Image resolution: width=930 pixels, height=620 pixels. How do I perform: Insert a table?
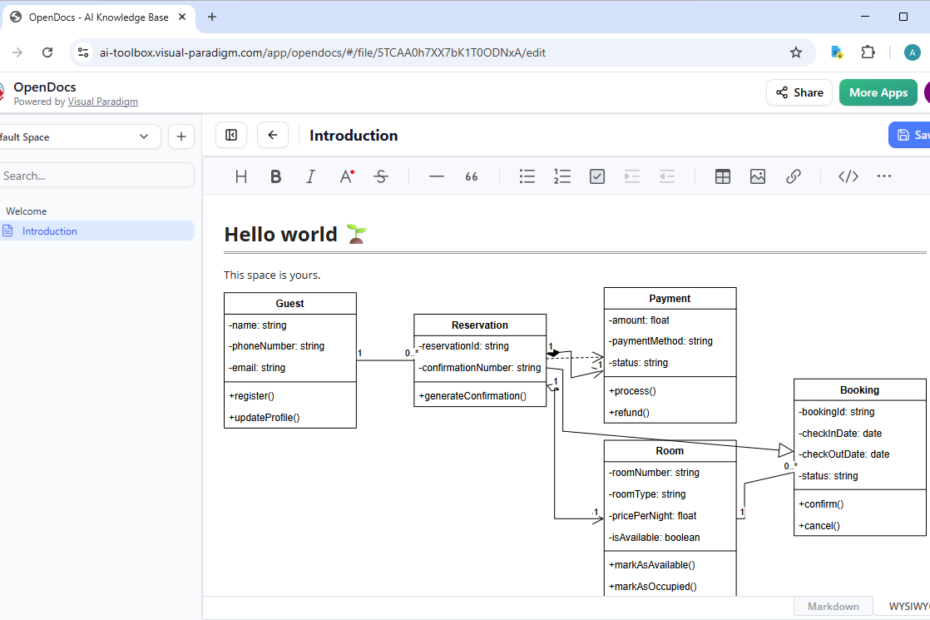point(722,177)
